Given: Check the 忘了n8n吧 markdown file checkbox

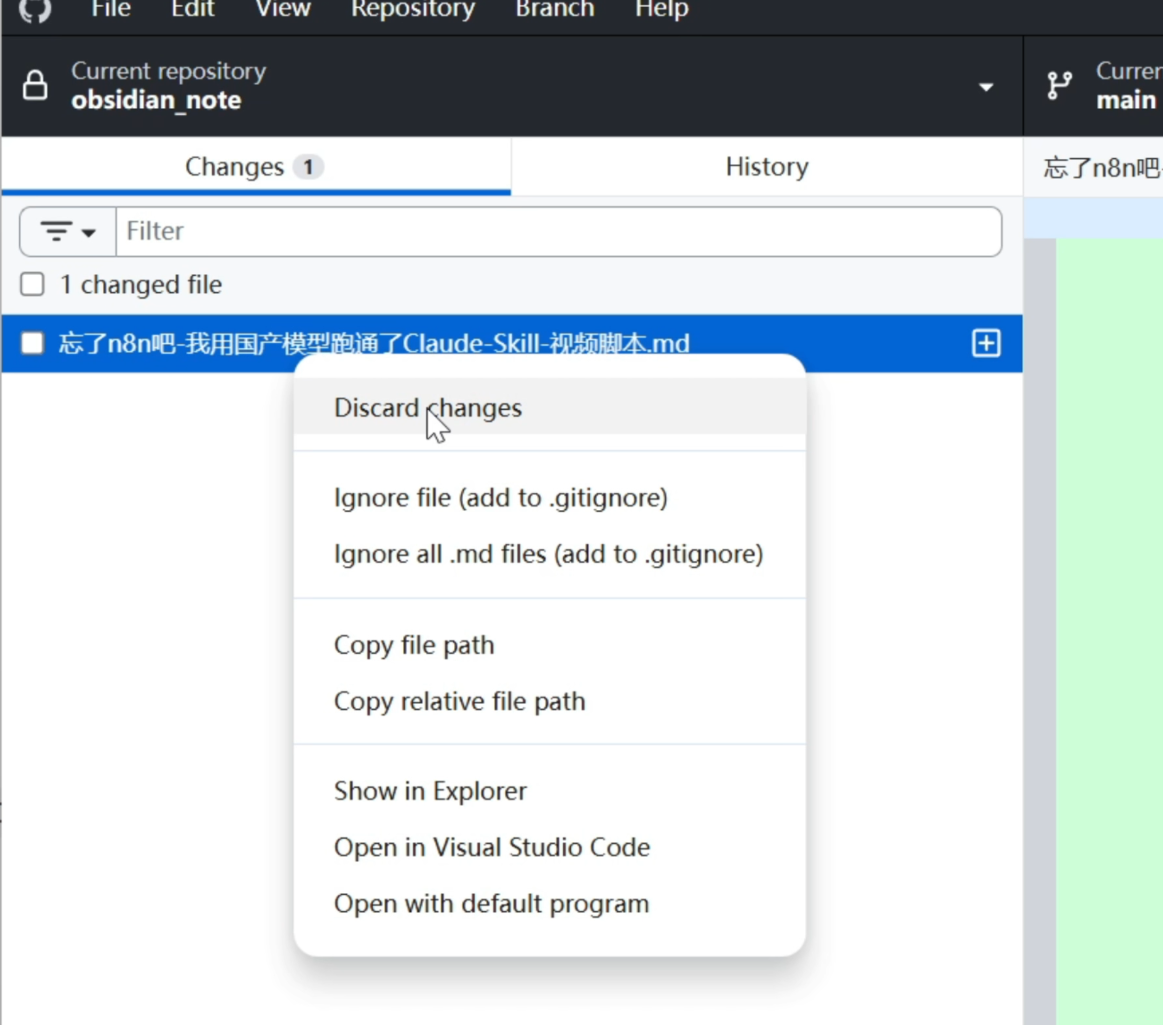Looking at the screenshot, I should click(32, 343).
